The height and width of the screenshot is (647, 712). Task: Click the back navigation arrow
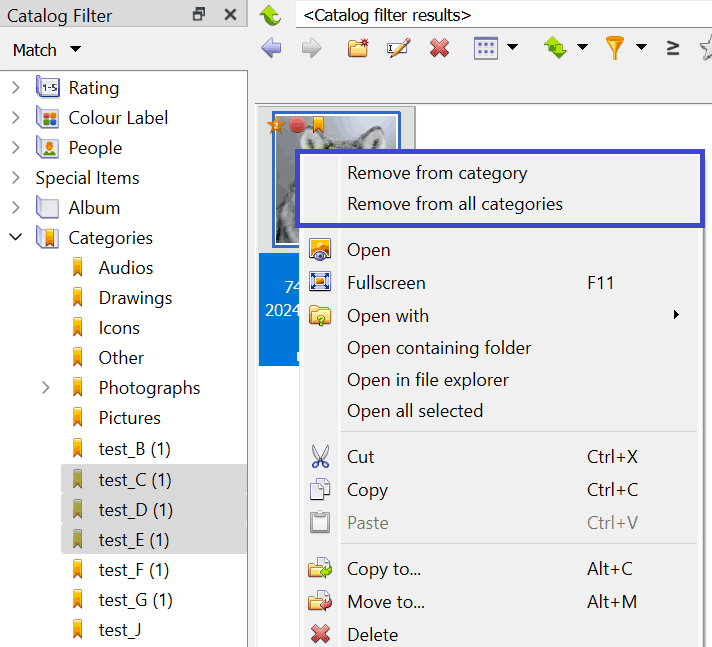271,48
